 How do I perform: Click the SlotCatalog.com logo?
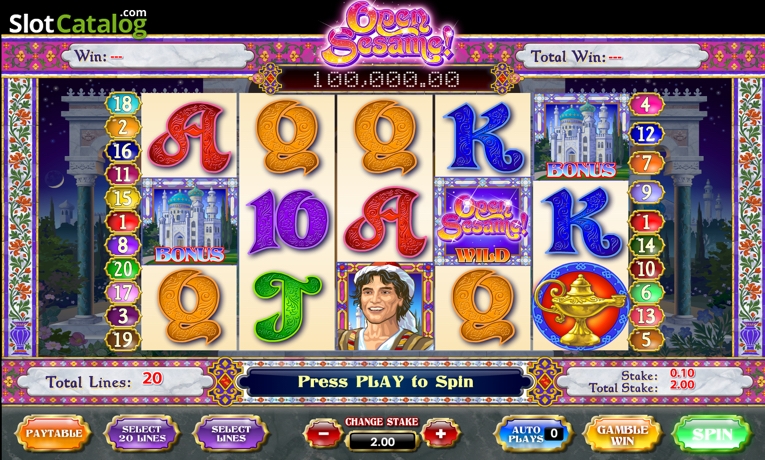pos(78,22)
